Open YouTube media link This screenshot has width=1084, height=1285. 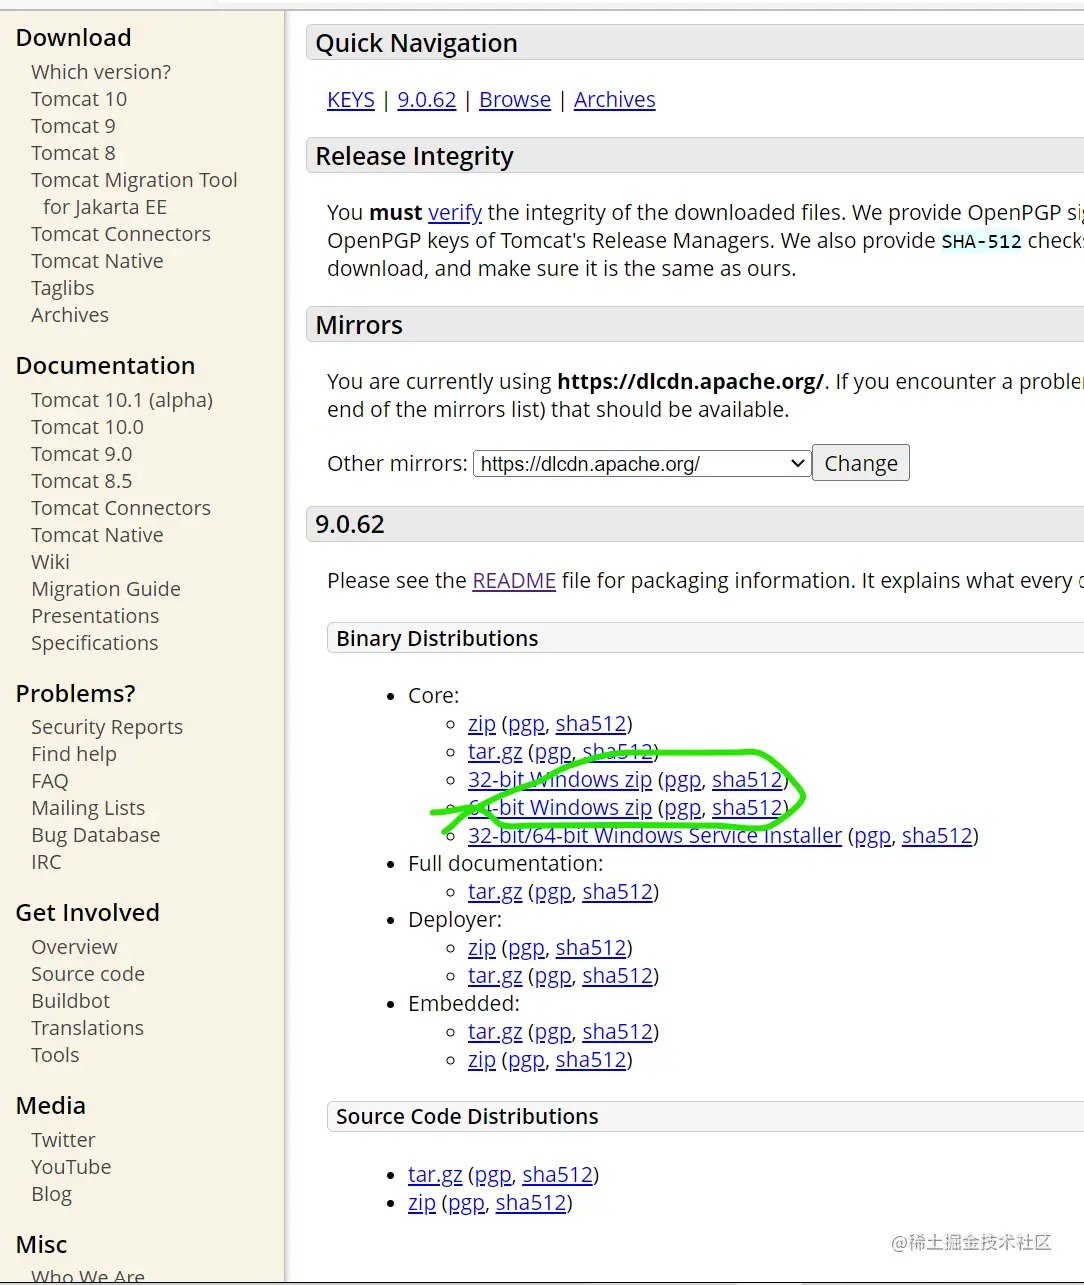click(x=71, y=1167)
